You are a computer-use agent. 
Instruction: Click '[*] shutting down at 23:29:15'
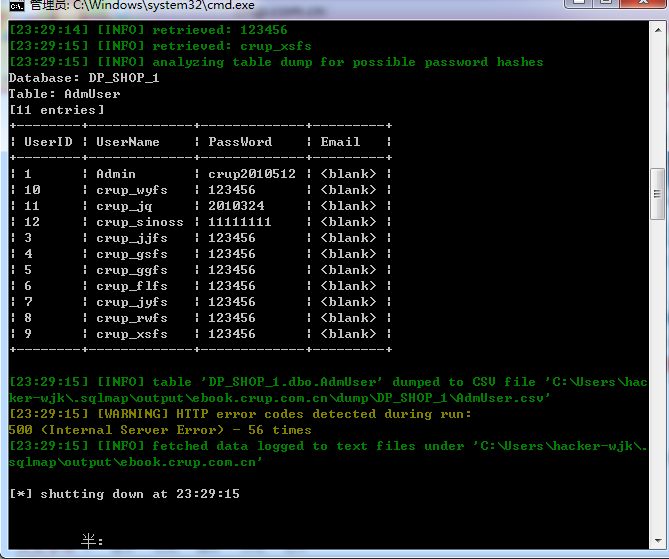pos(124,494)
